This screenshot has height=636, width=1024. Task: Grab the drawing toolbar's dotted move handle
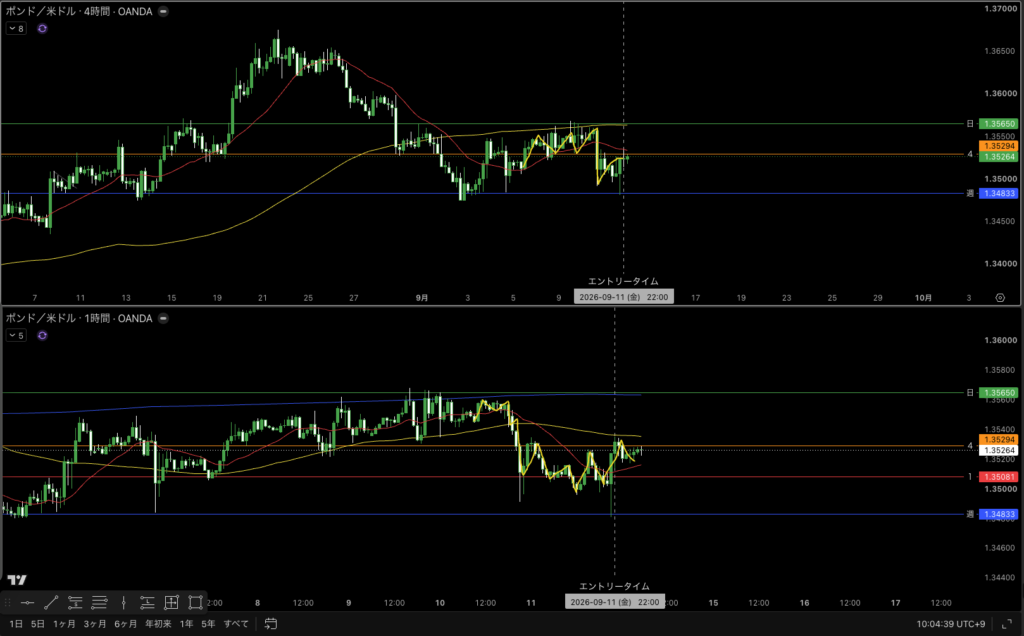point(8,602)
